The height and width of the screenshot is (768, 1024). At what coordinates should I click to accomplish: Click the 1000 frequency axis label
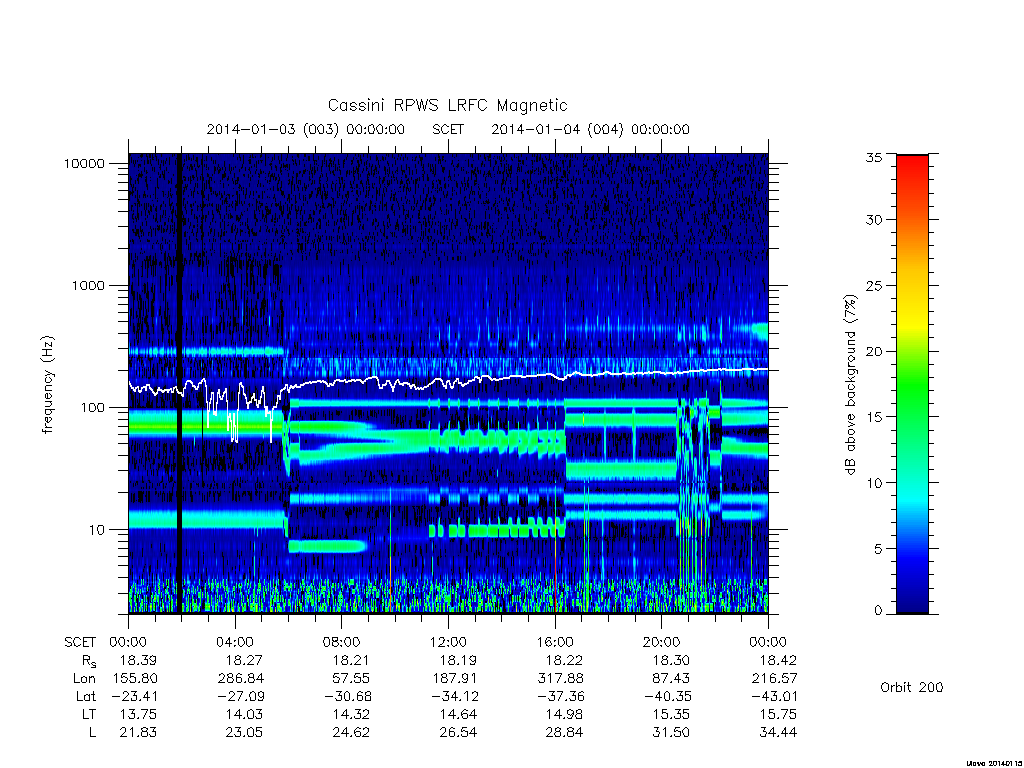click(88, 285)
